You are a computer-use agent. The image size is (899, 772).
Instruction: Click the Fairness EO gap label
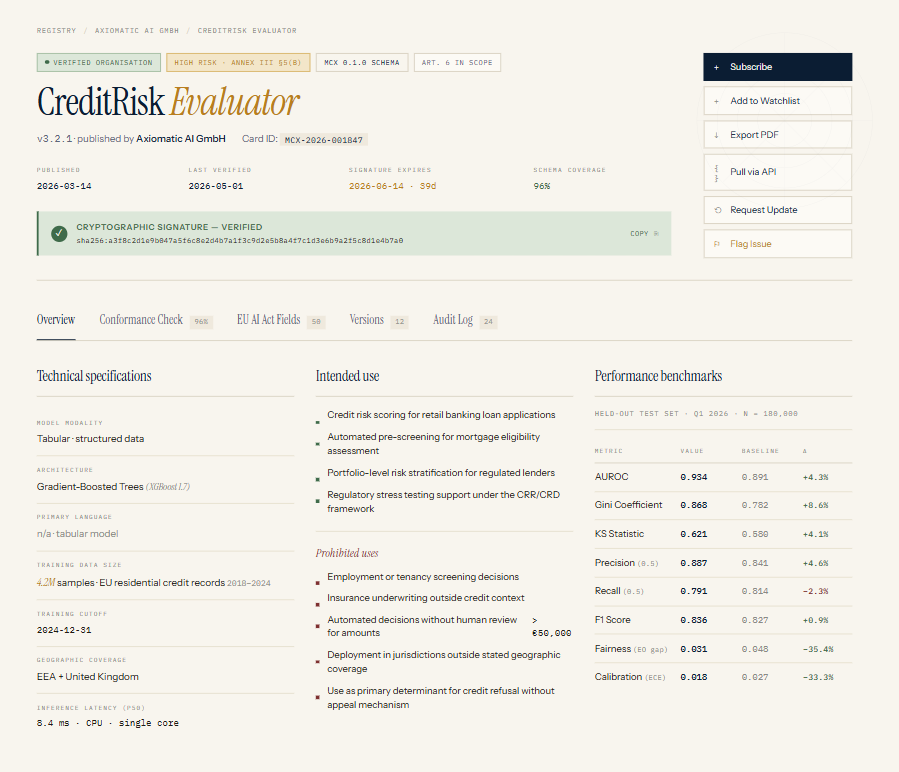point(631,649)
